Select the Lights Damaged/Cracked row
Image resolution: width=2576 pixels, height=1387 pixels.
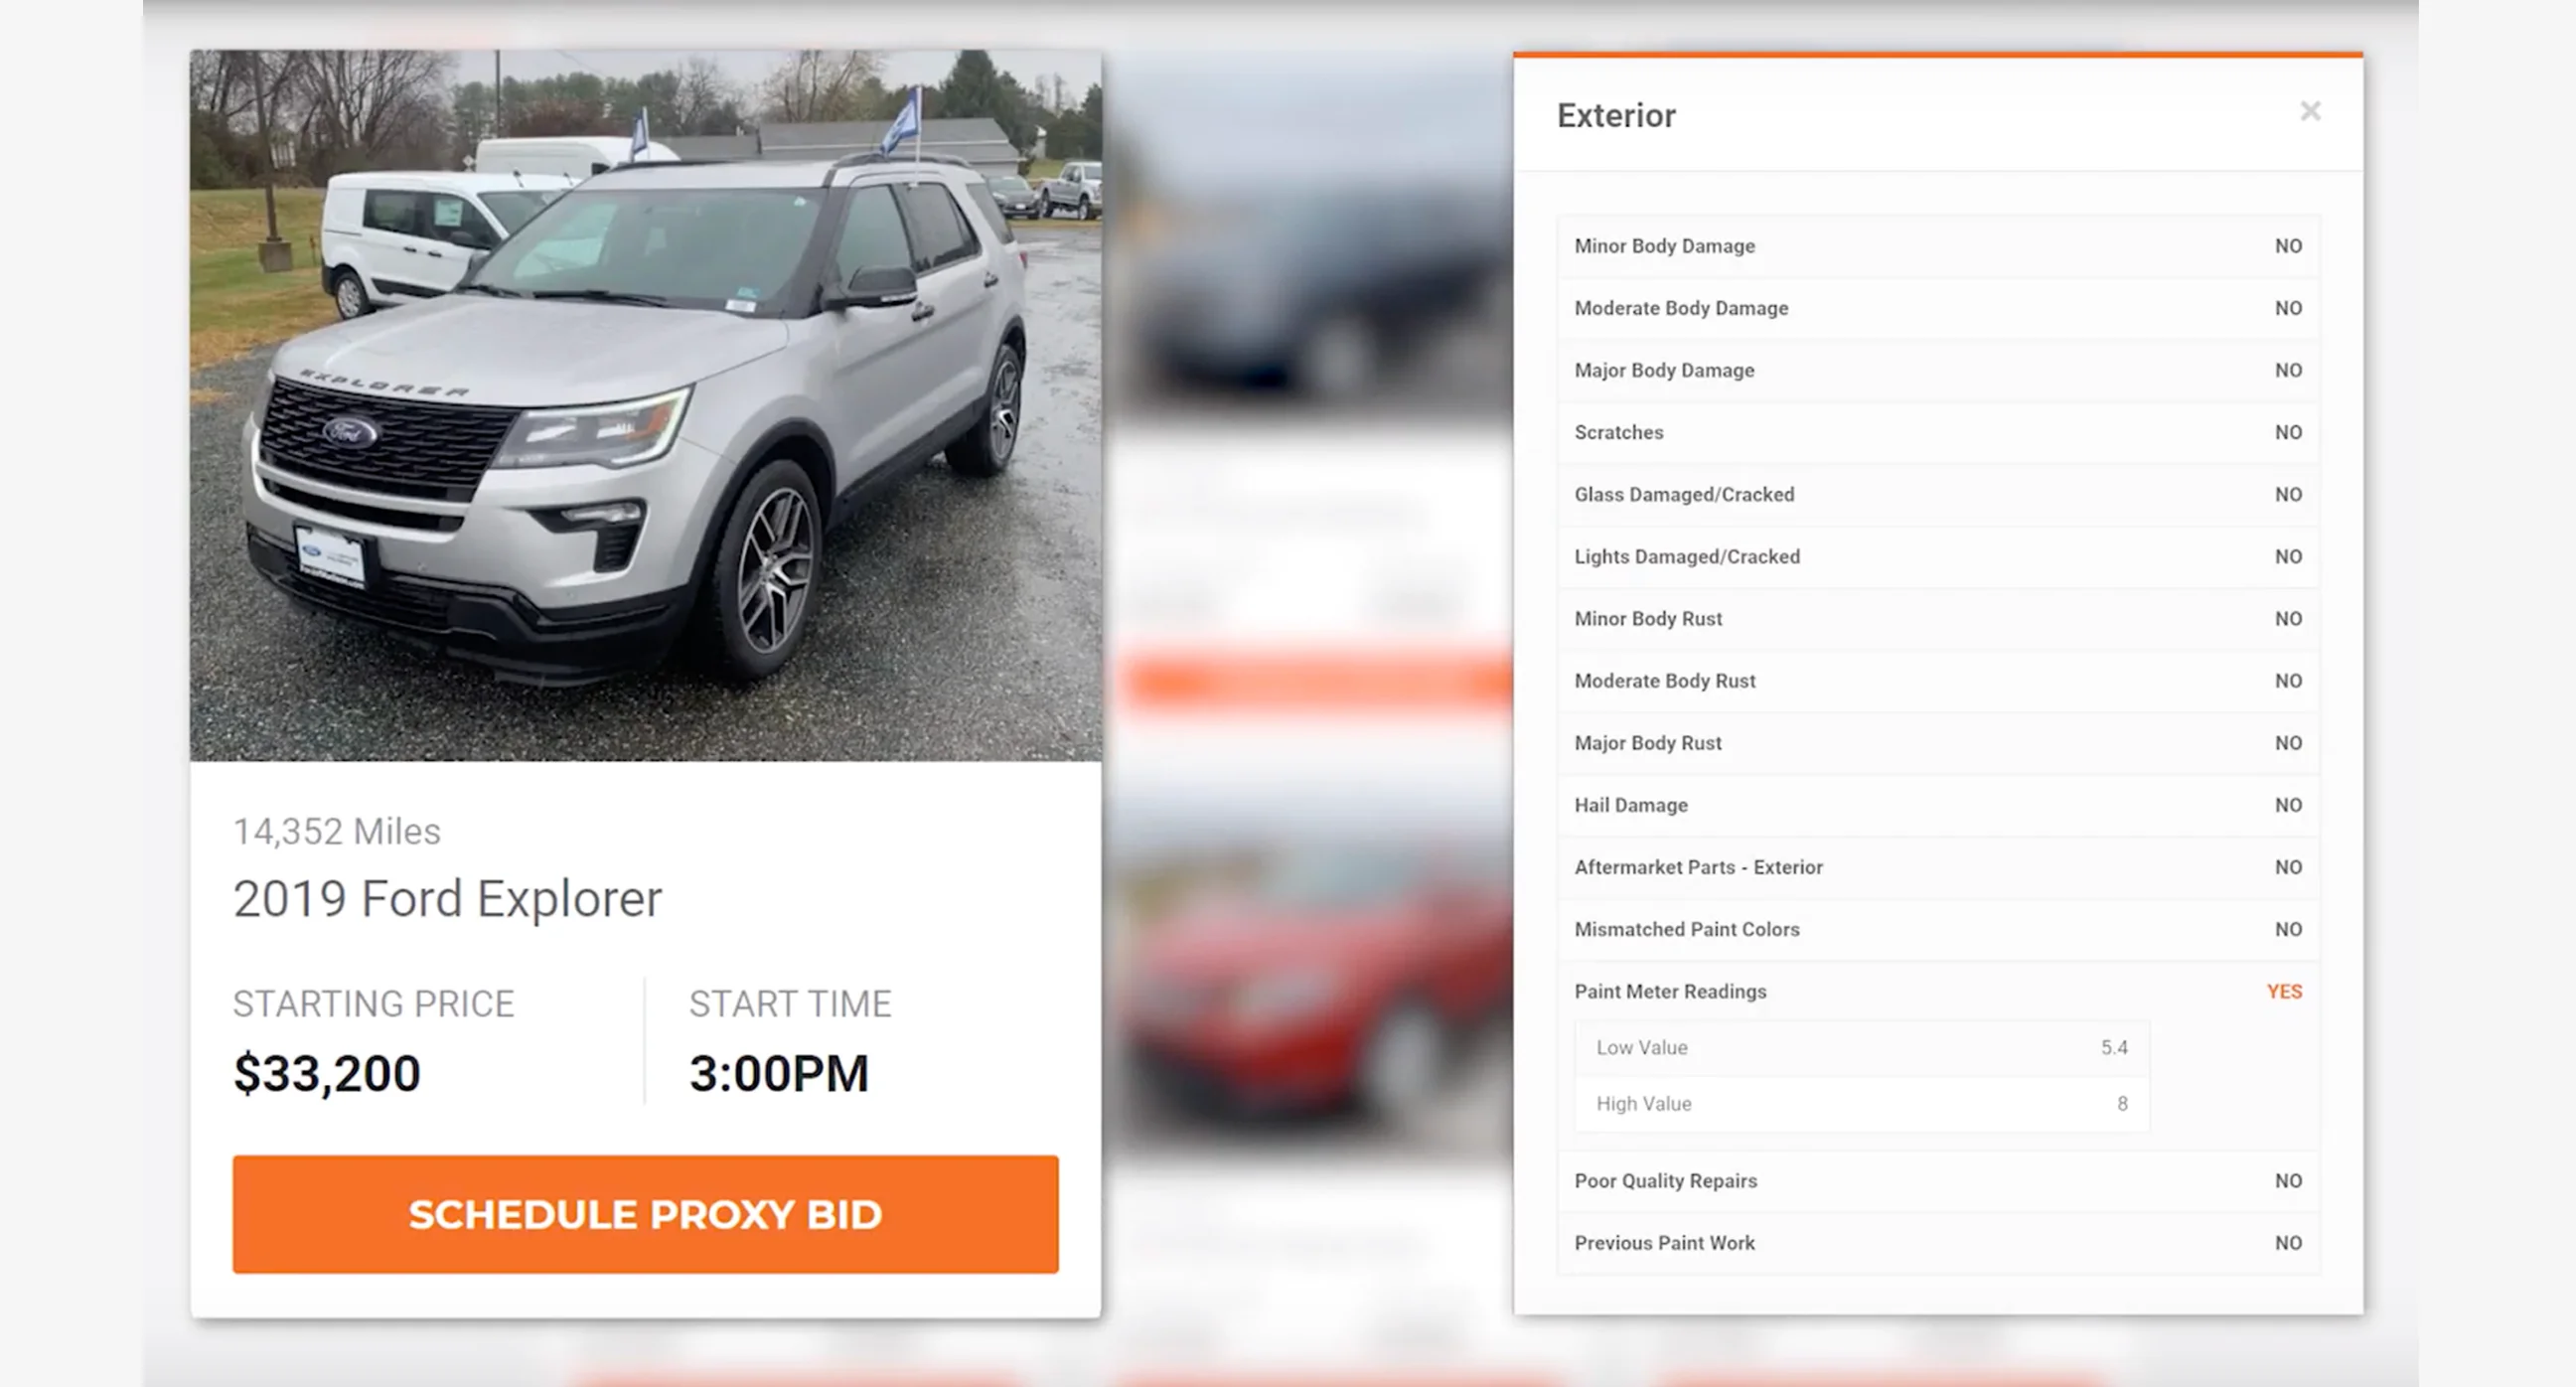tap(1938, 556)
